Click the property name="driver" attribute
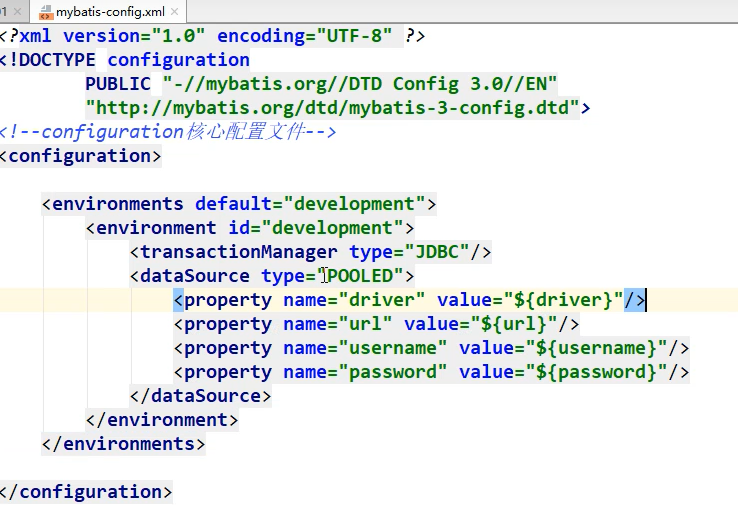The height and width of the screenshot is (505, 738). pyautogui.click(x=354, y=300)
